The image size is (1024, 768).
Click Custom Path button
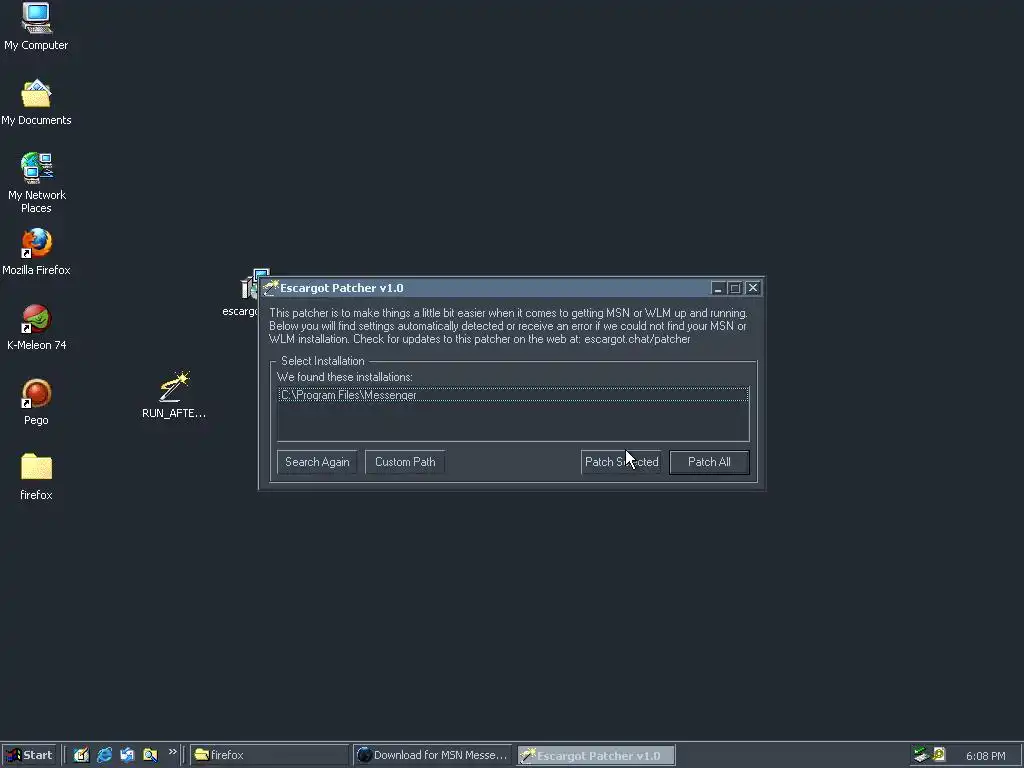point(405,462)
